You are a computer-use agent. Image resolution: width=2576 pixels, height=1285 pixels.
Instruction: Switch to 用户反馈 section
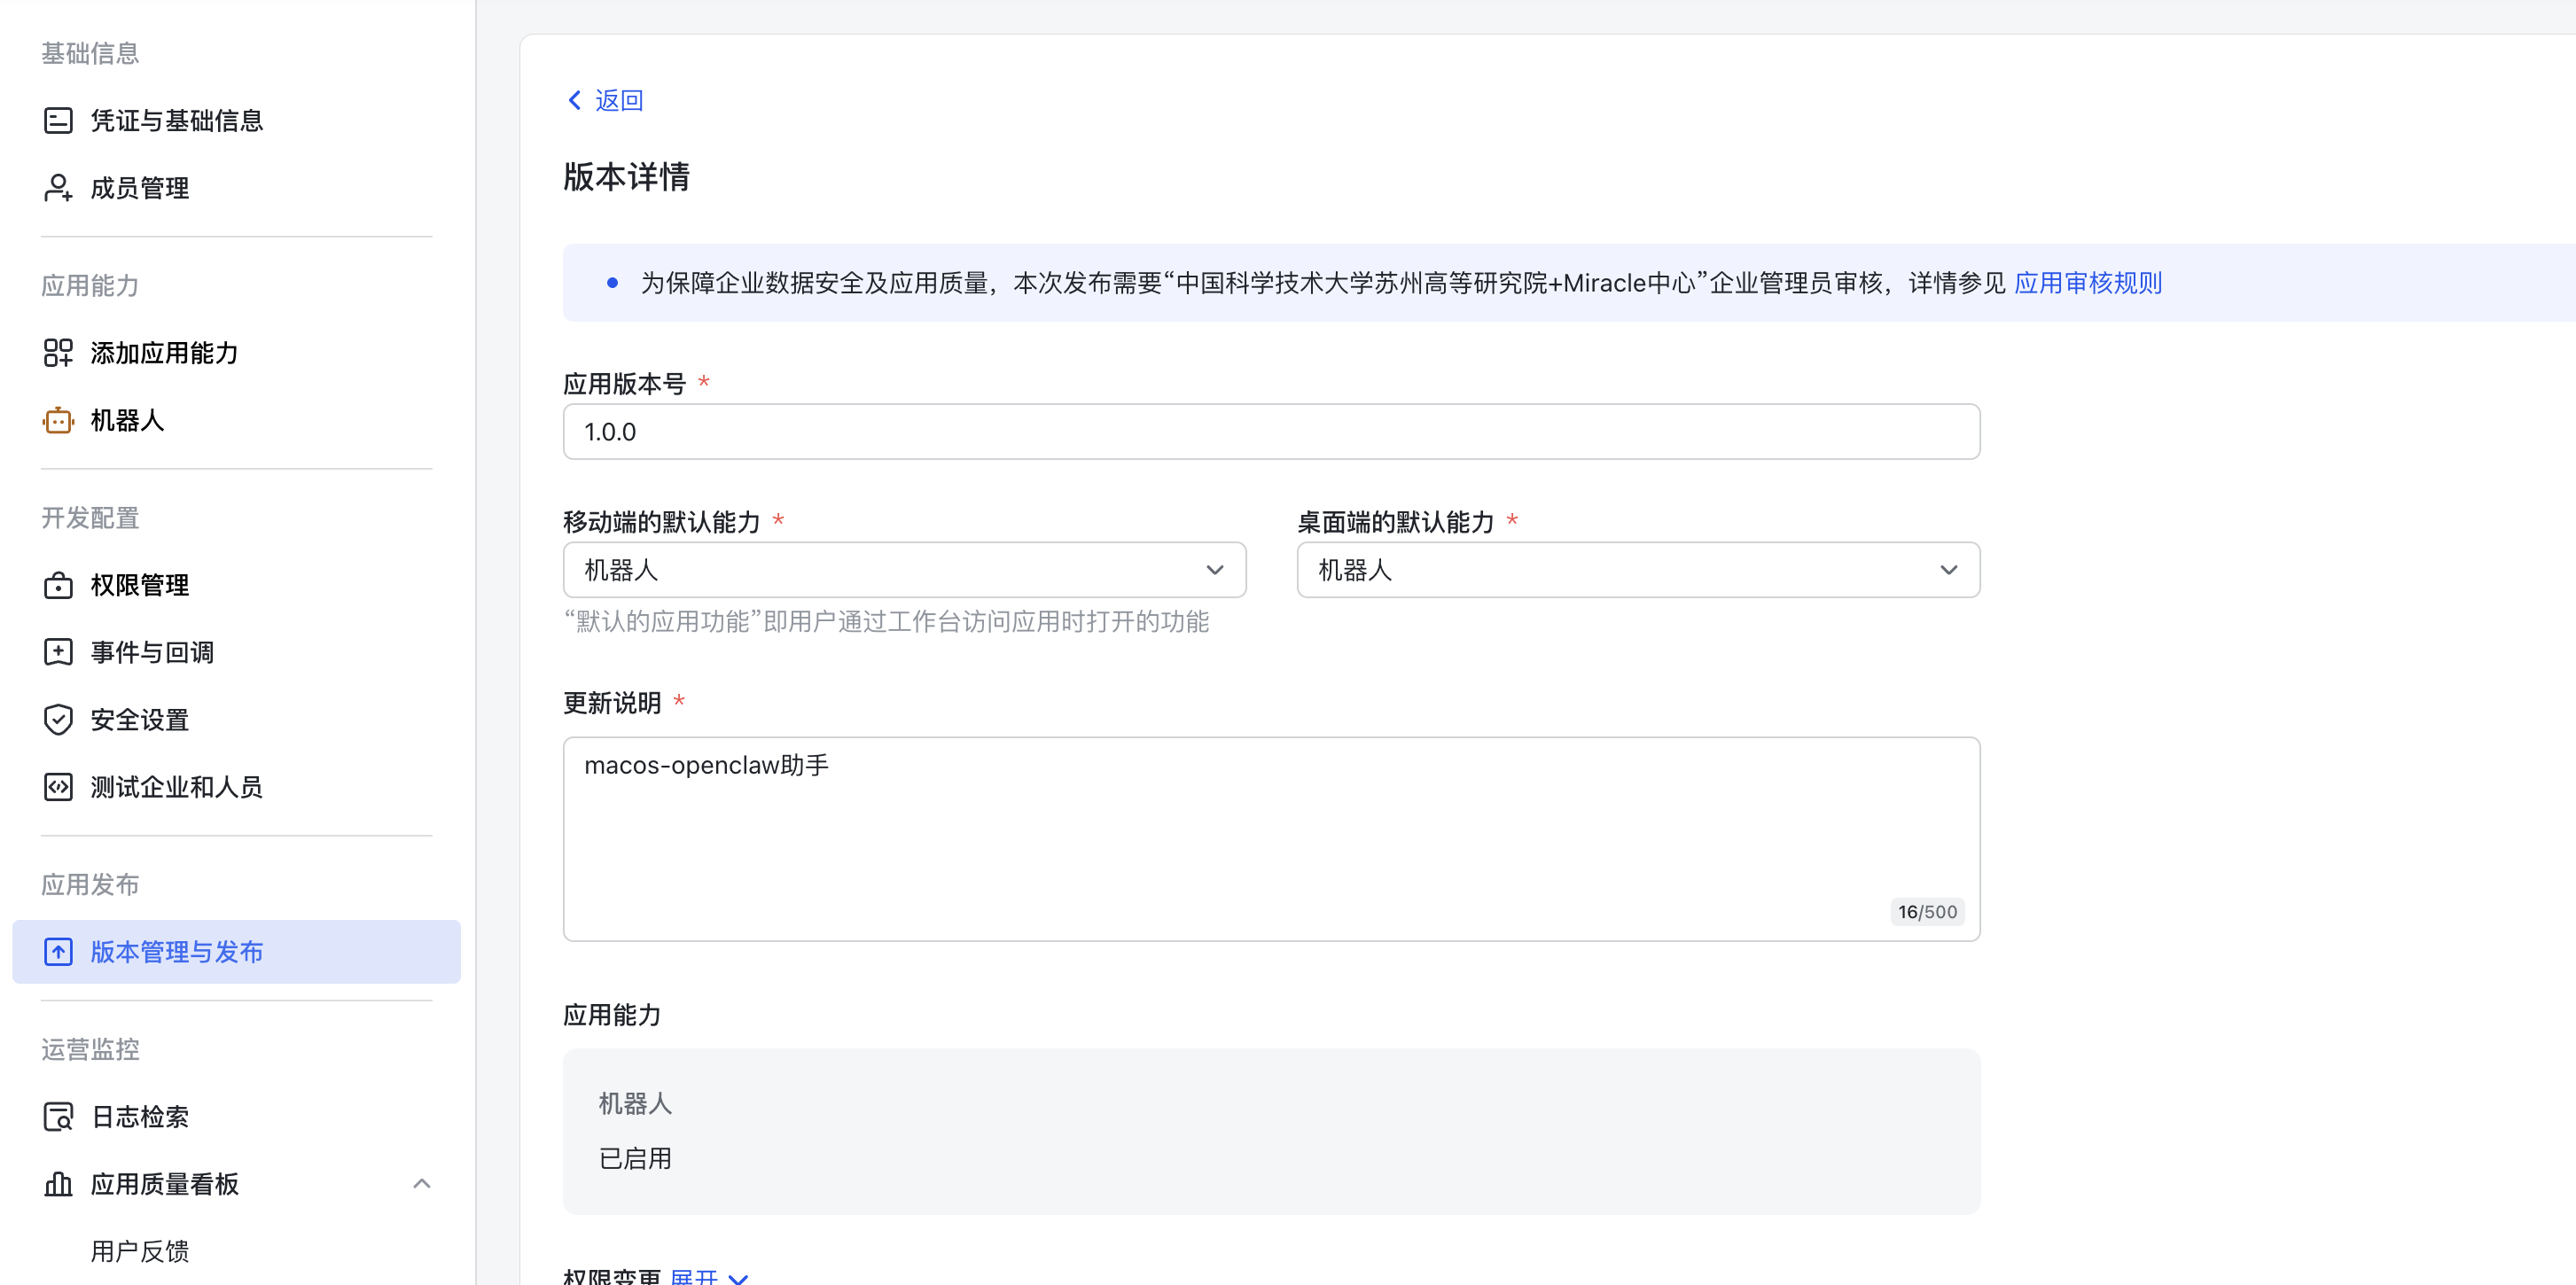(x=142, y=1251)
